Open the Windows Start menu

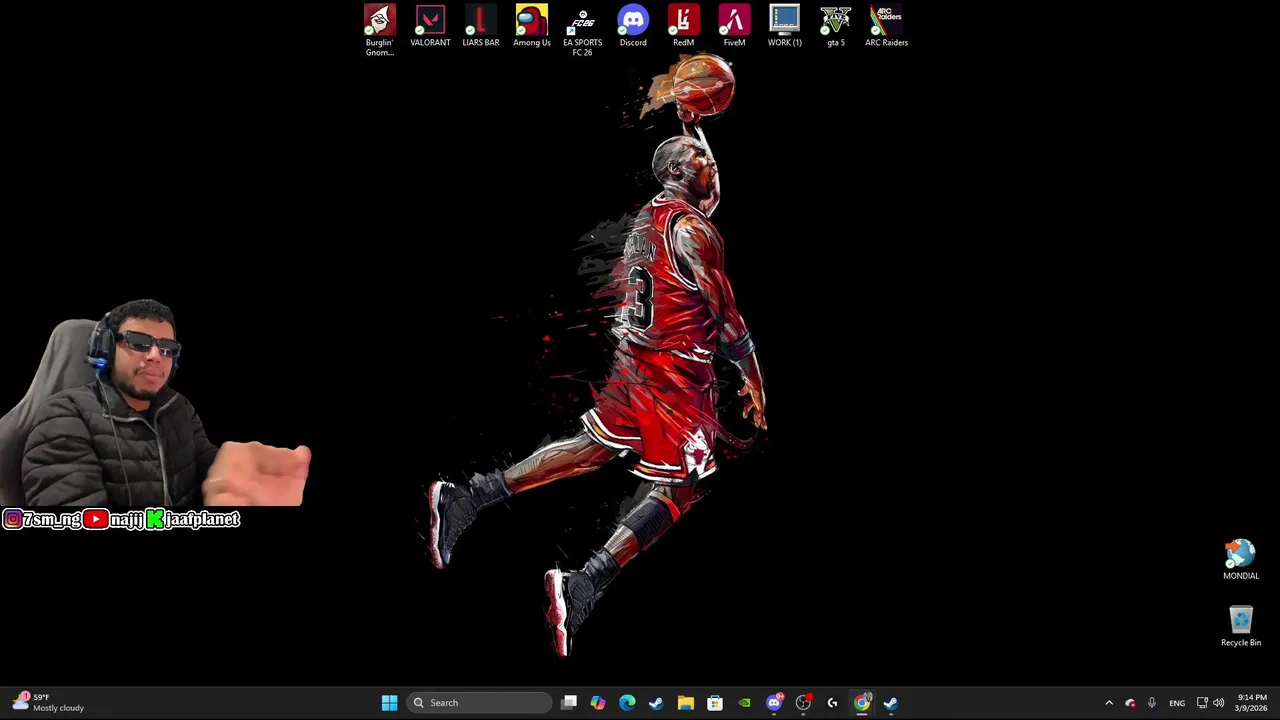pos(389,703)
